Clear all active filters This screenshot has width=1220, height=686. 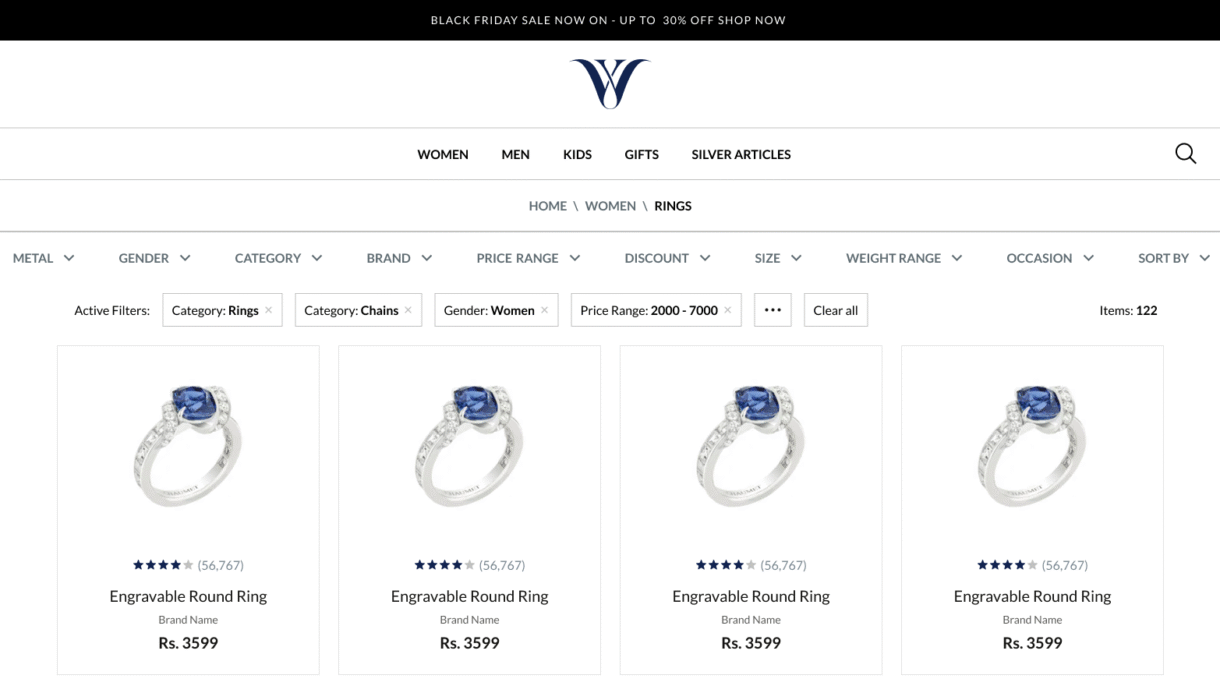(x=836, y=310)
